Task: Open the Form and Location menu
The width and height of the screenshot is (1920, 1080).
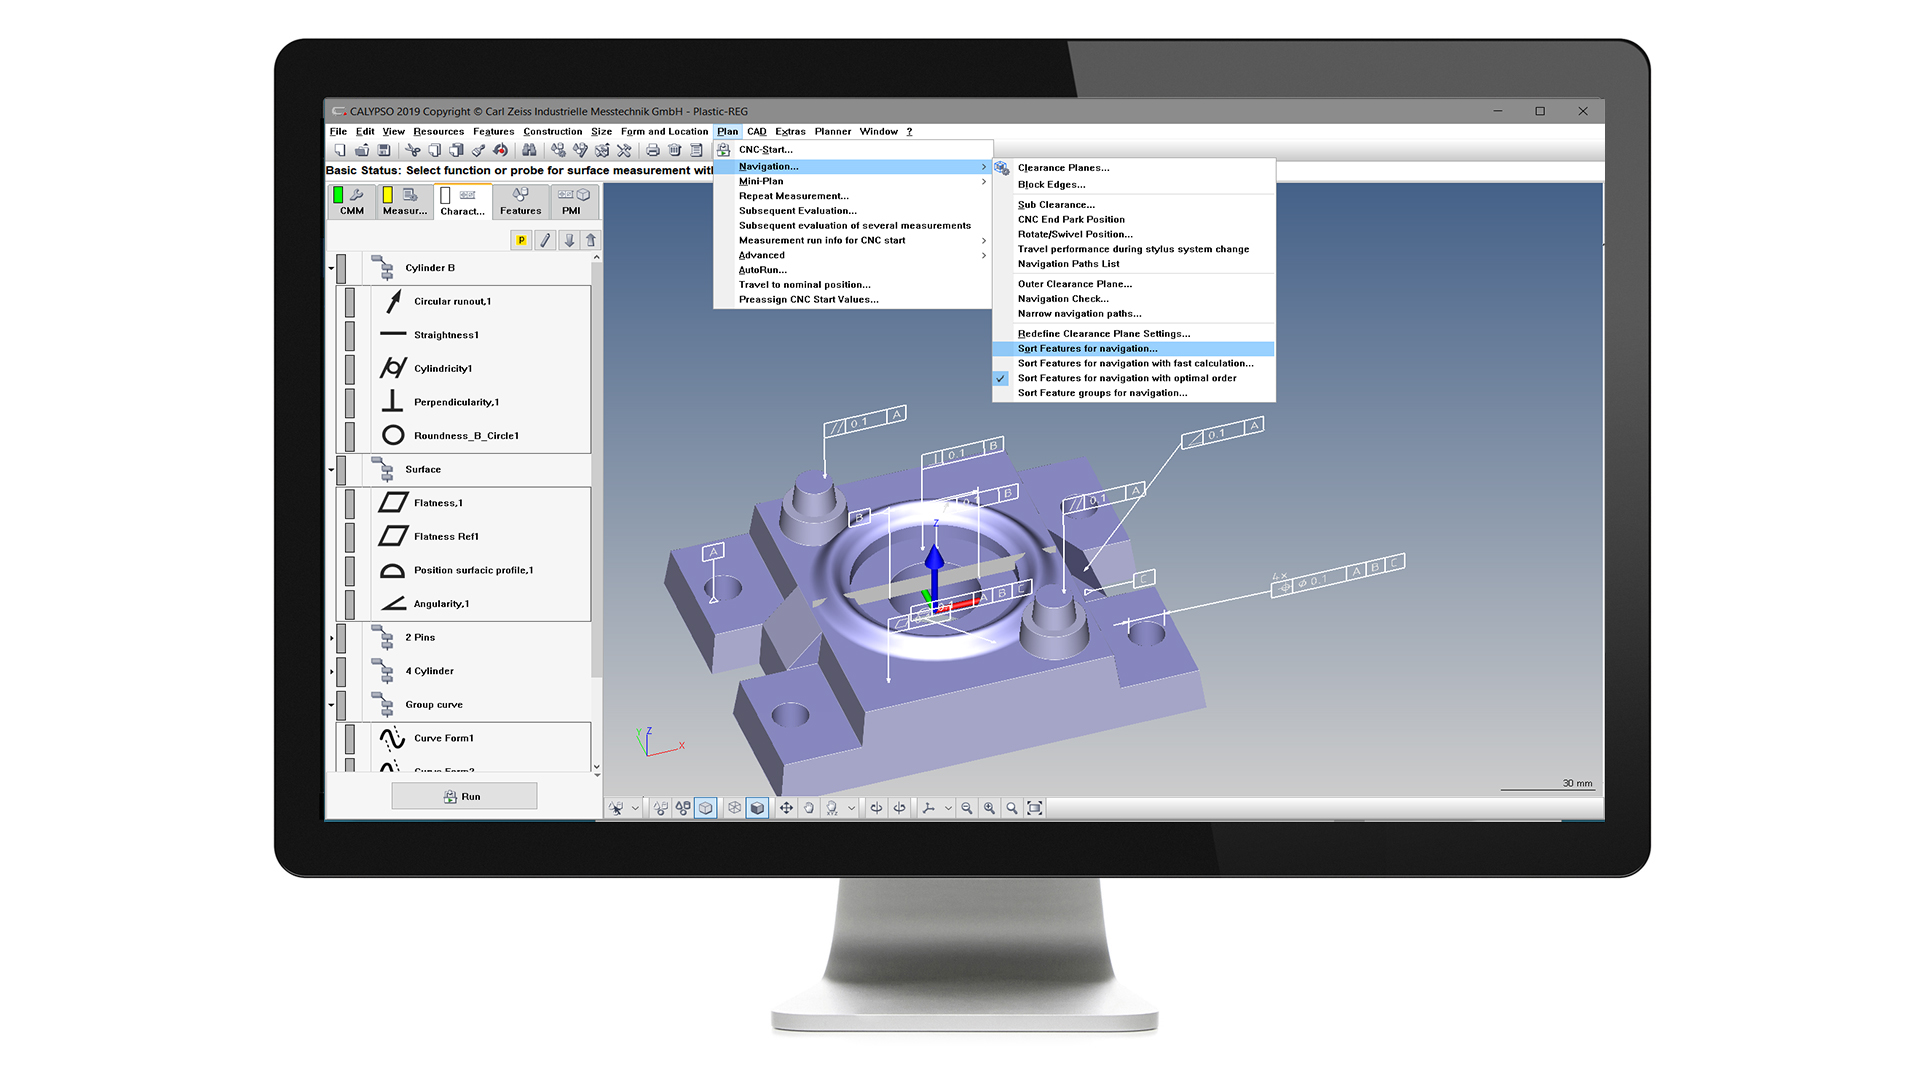Action: (664, 131)
